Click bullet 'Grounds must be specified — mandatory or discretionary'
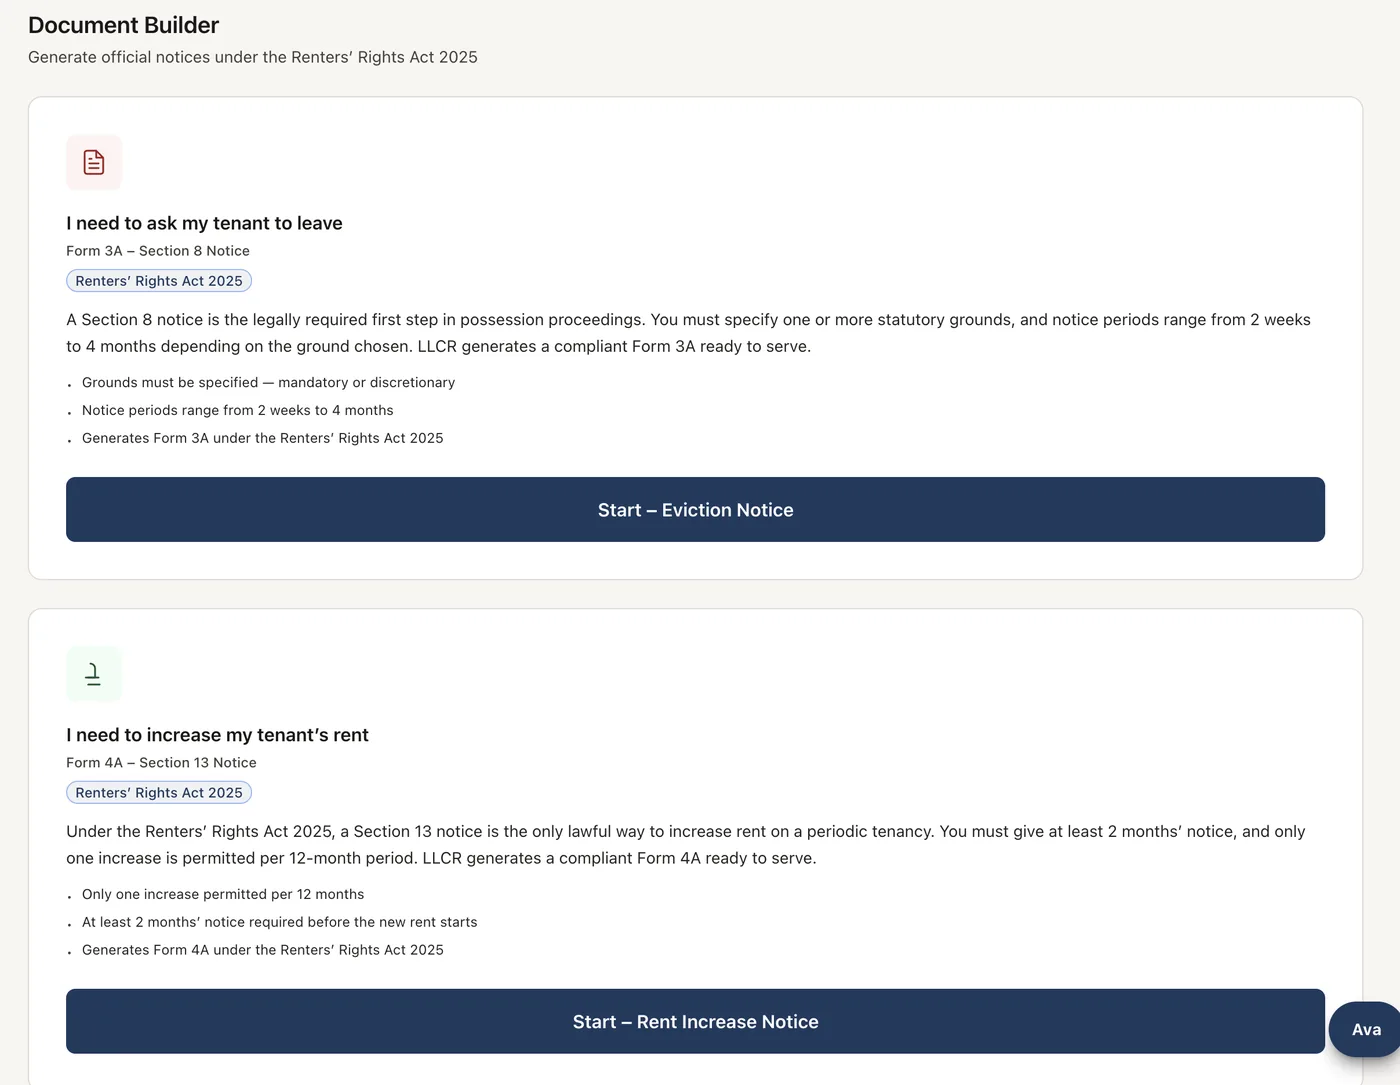This screenshot has height=1085, width=1400. tap(268, 383)
